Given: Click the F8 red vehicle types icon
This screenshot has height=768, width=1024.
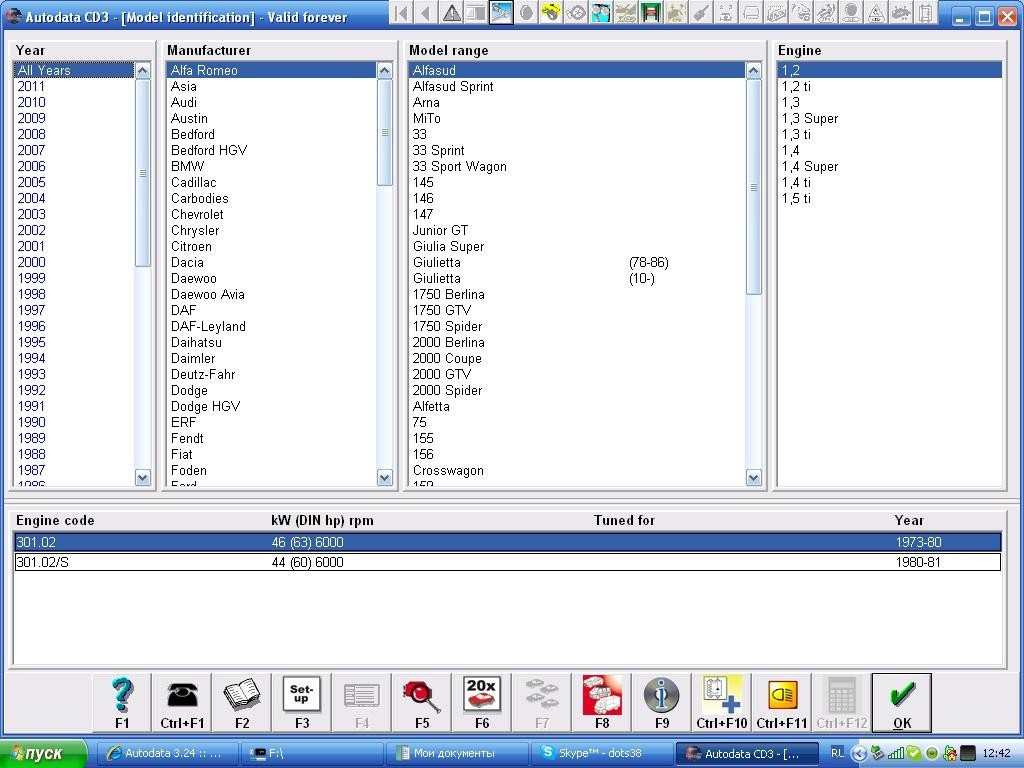Looking at the screenshot, I should tap(602, 702).
